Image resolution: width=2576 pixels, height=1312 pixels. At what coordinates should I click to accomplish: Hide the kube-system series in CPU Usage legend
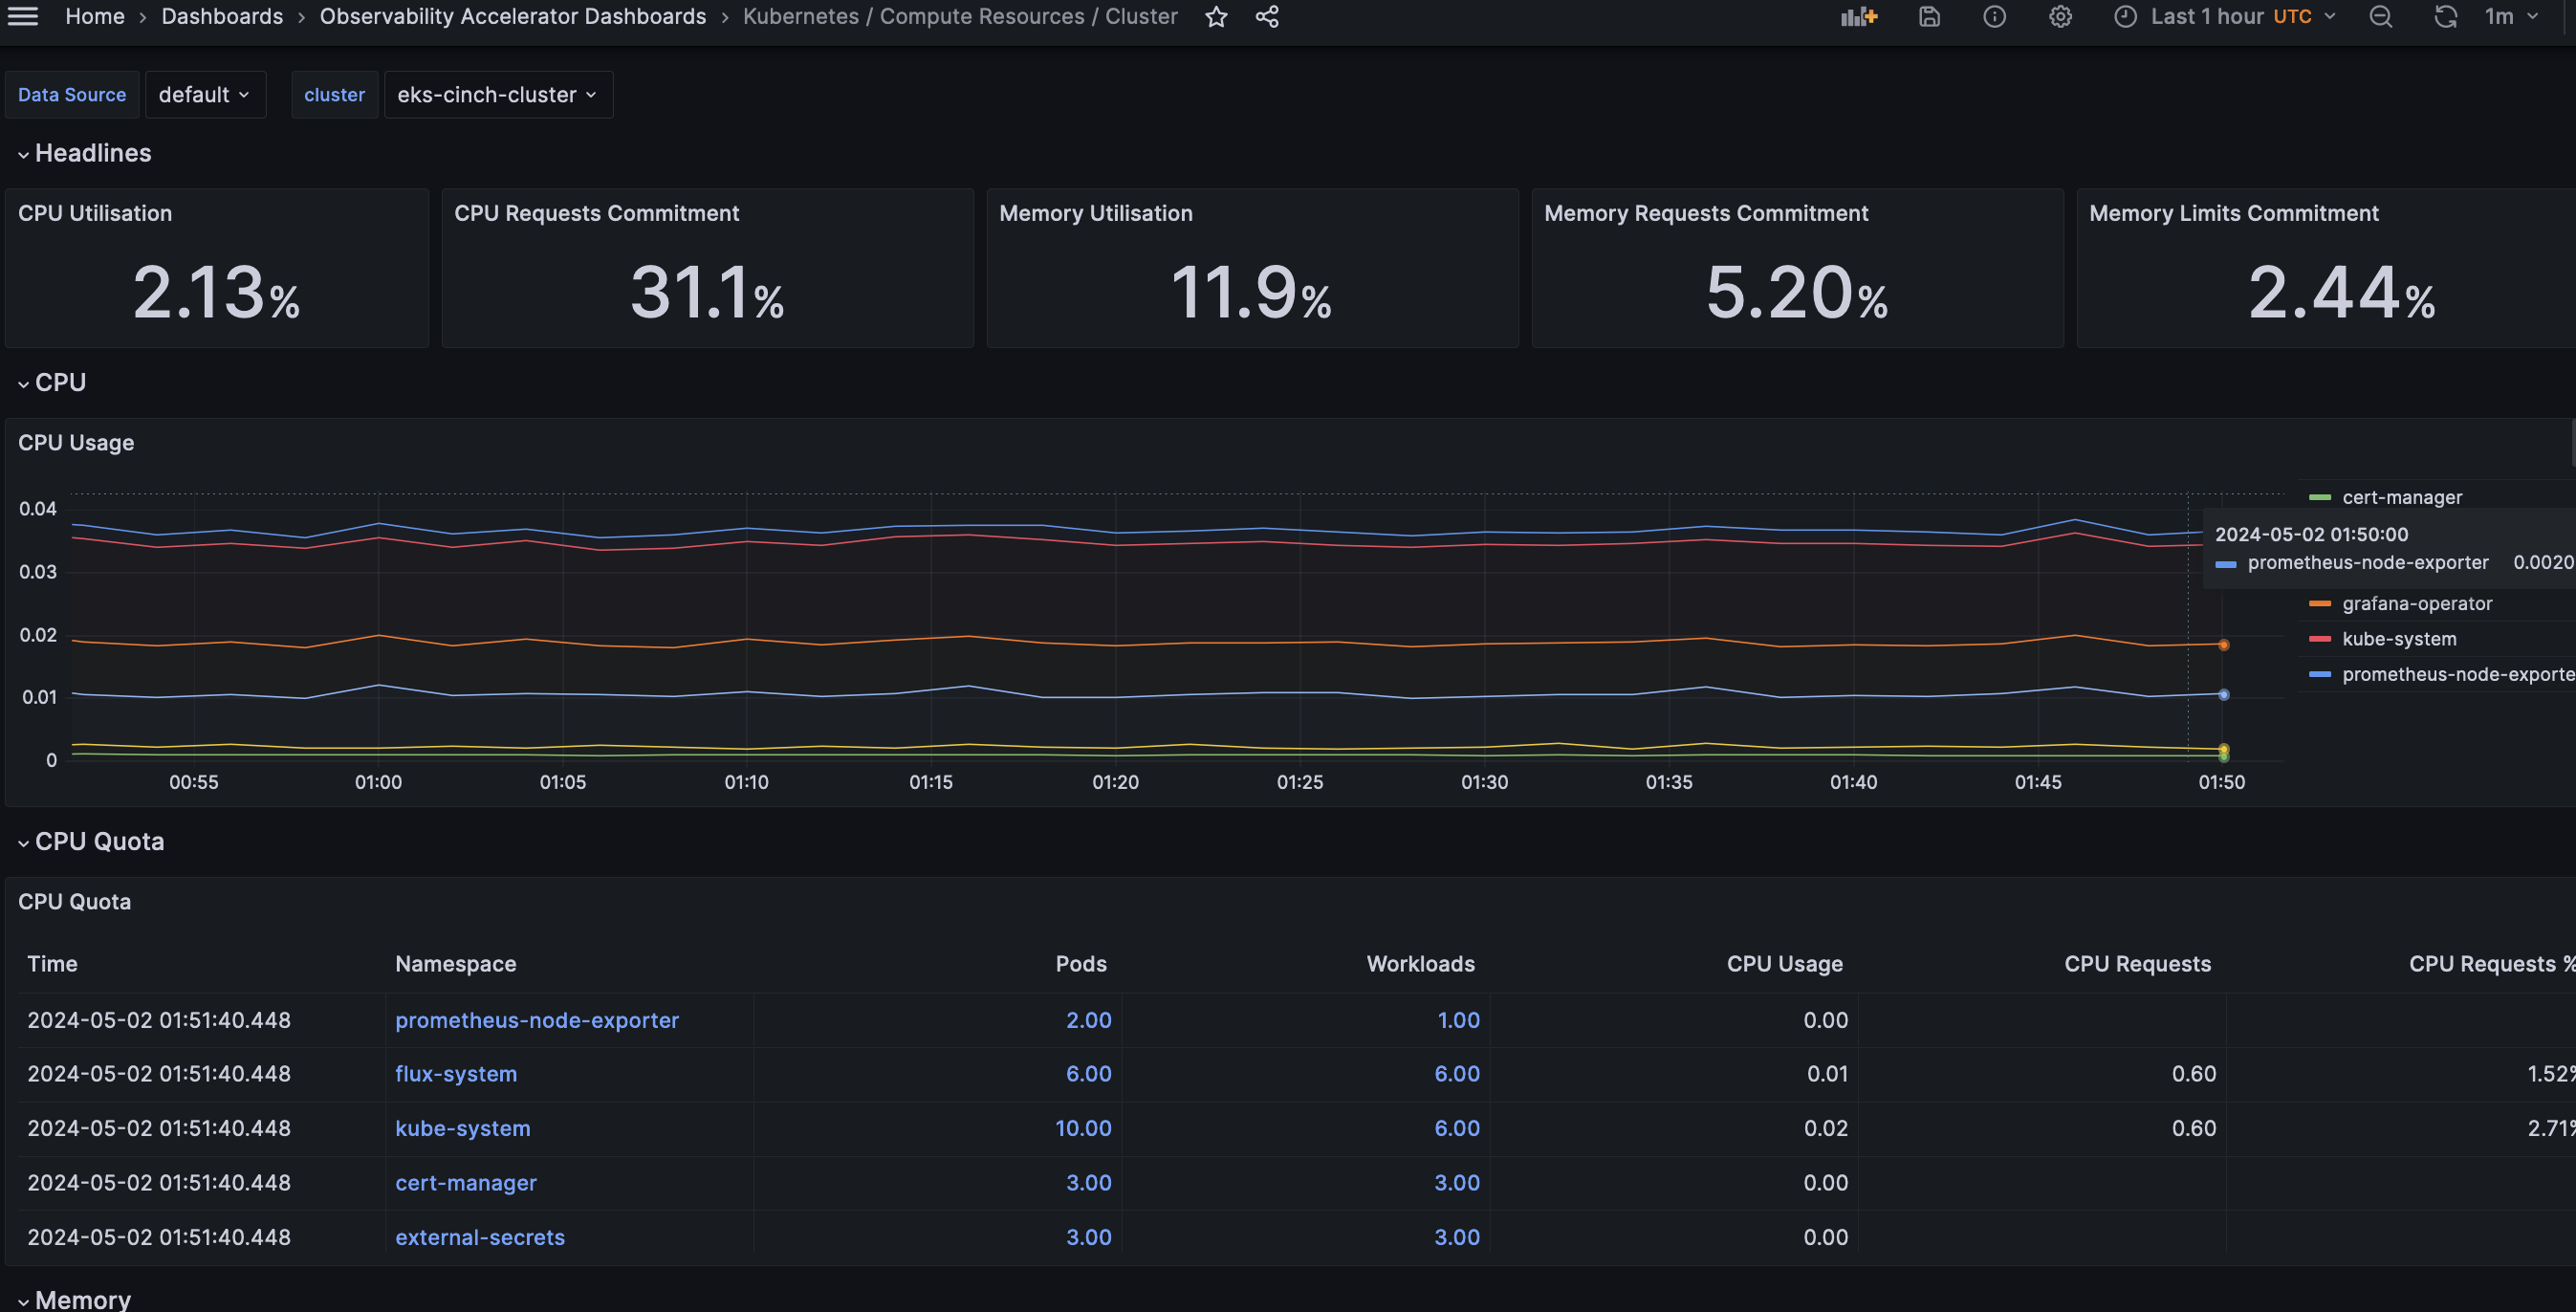(x=2399, y=638)
